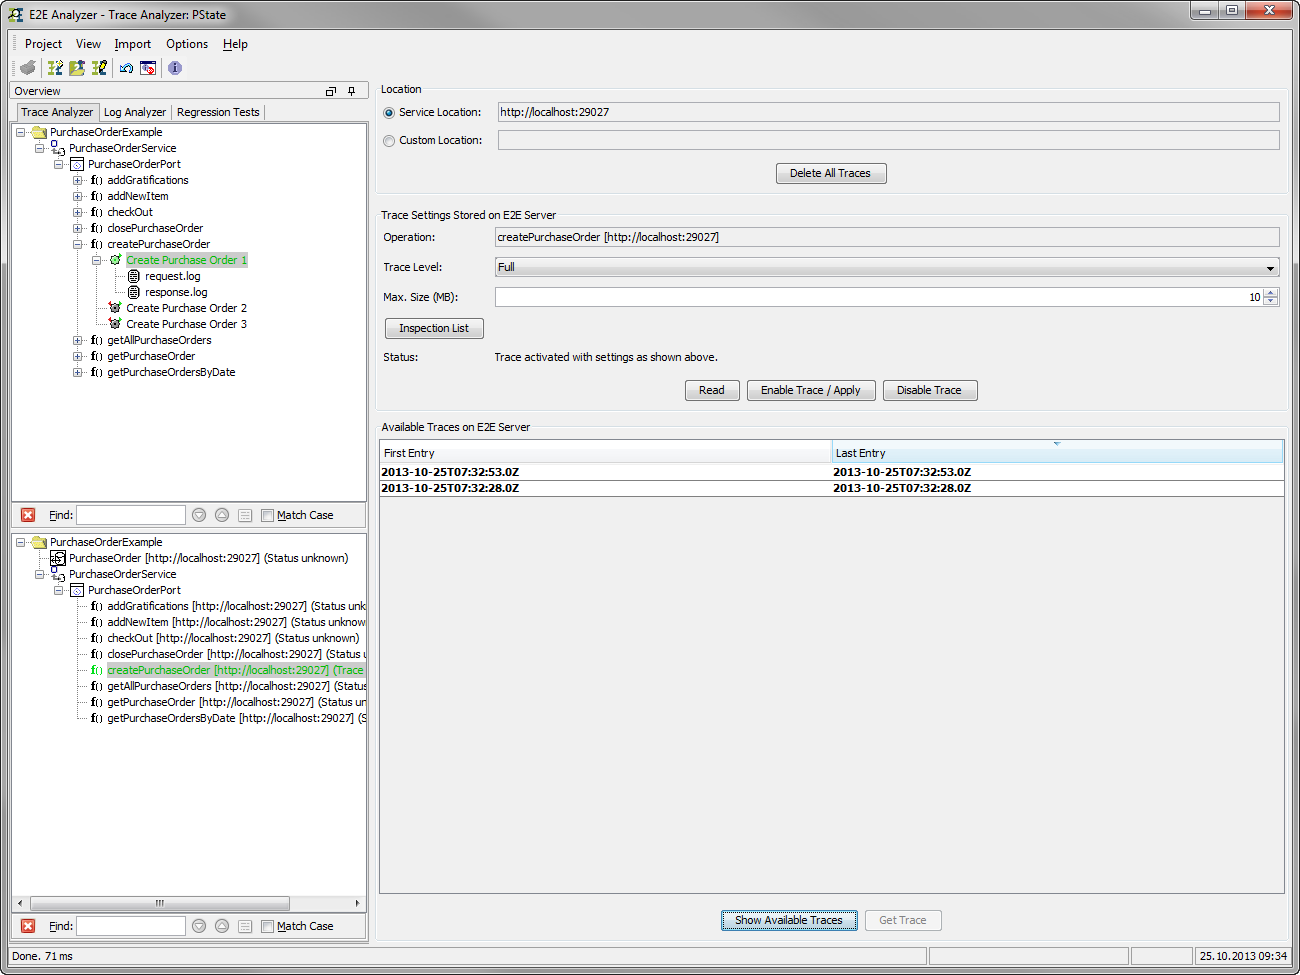Click the Delete All Traces button
Screen dimensions: 1300x975
(x=830, y=173)
